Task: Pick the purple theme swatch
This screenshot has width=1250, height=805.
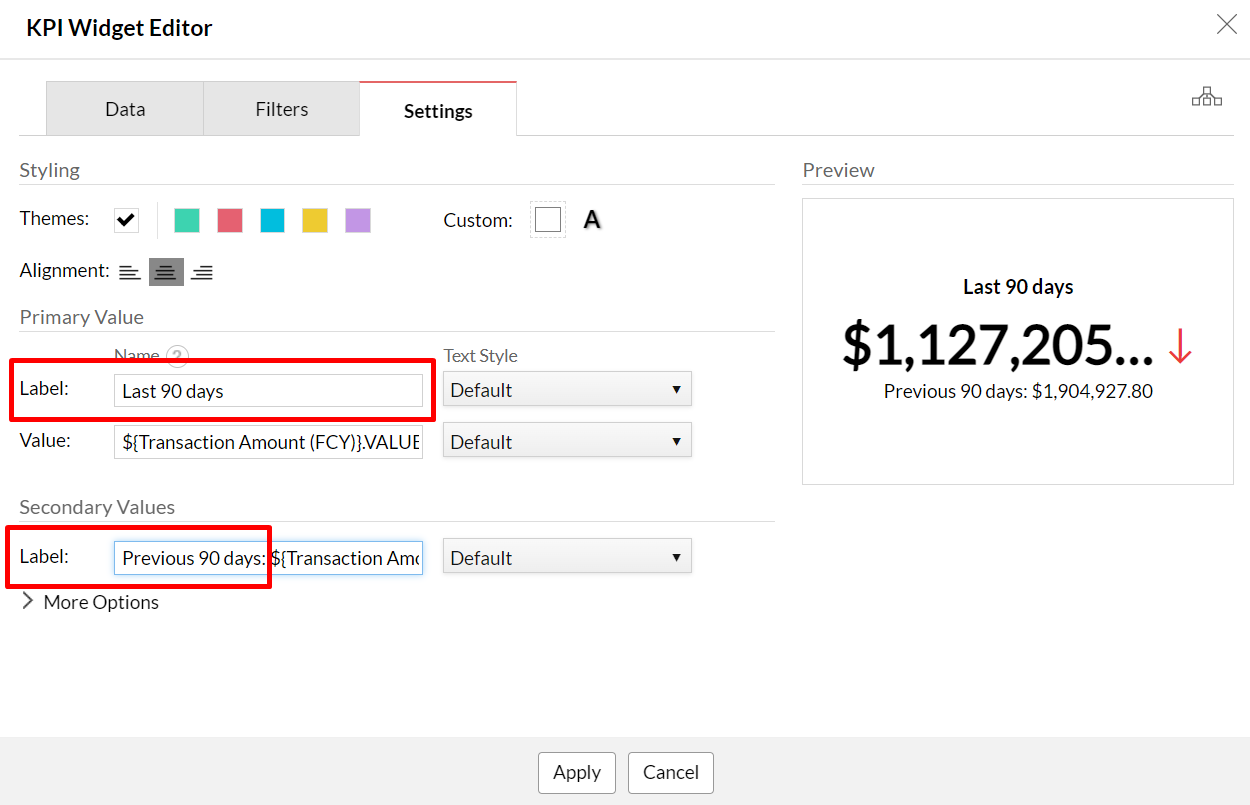Action: (x=358, y=220)
